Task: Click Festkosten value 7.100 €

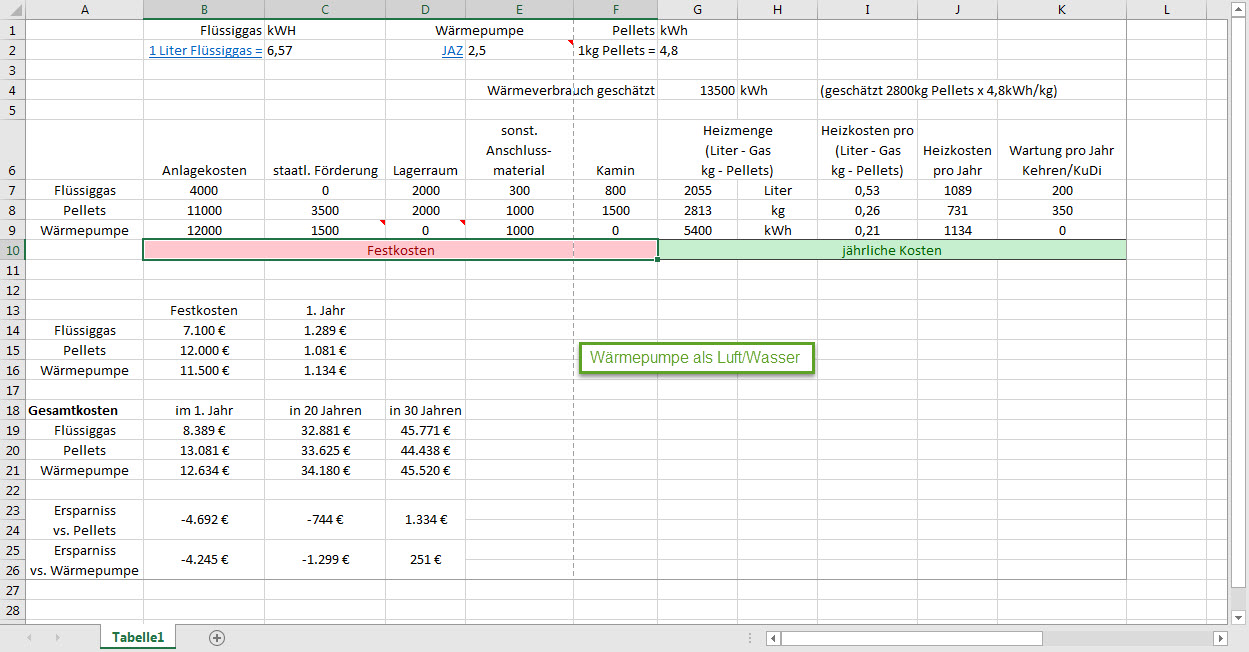Action: (x=204, y=330)
